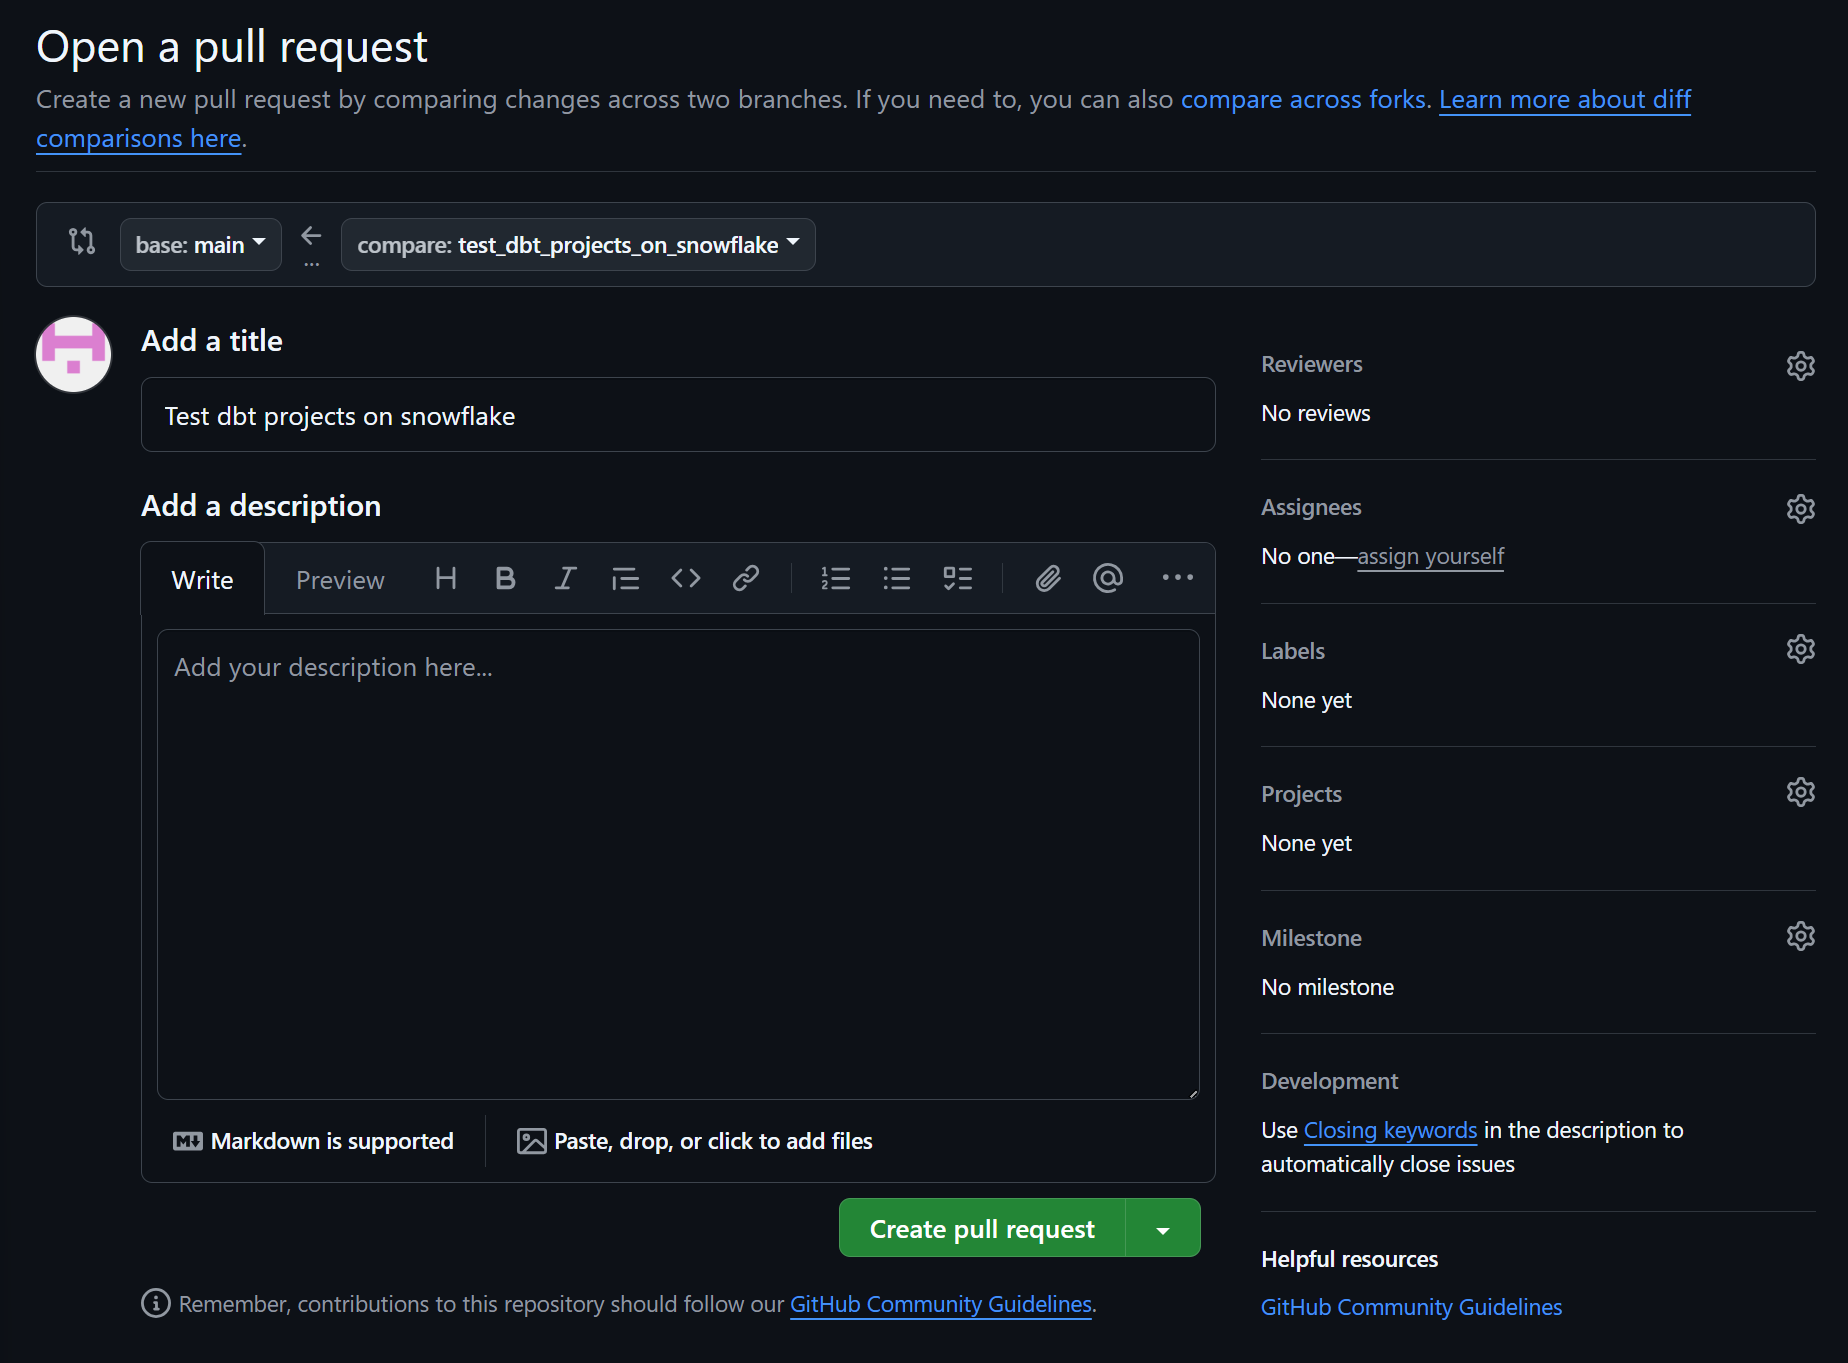Click the 'No milestone' text
The image size is (1848, 1363).
tap(1327, 987)
